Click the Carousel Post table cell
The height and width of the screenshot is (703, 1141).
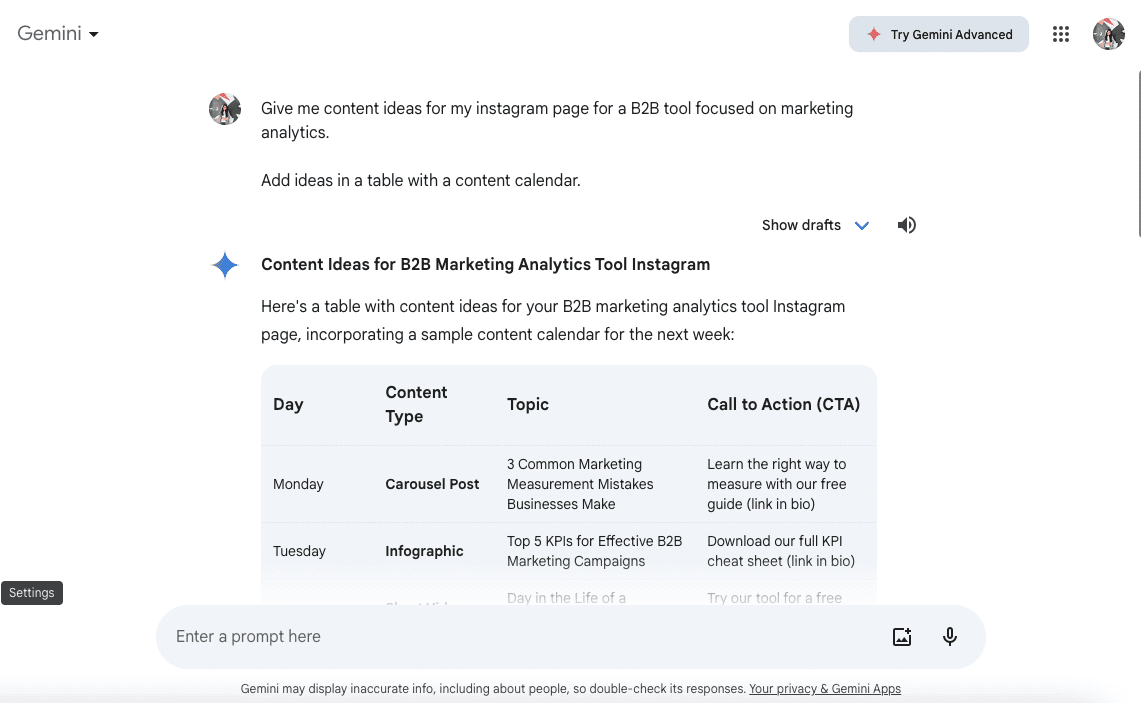pyautogui.click(x=432, y=484)
